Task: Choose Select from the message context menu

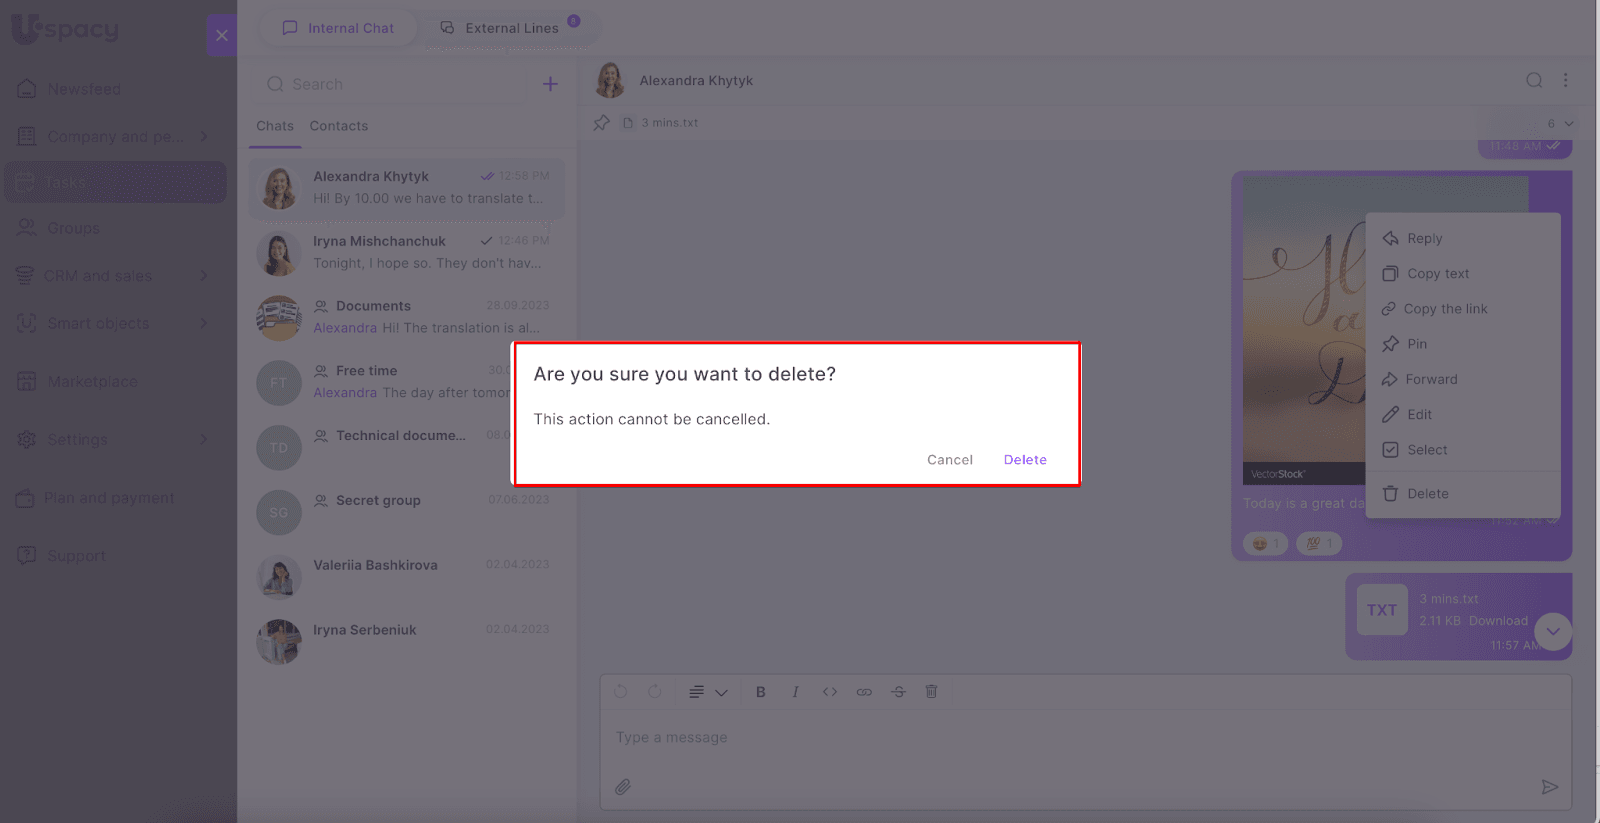Action: pos(1427,450)
